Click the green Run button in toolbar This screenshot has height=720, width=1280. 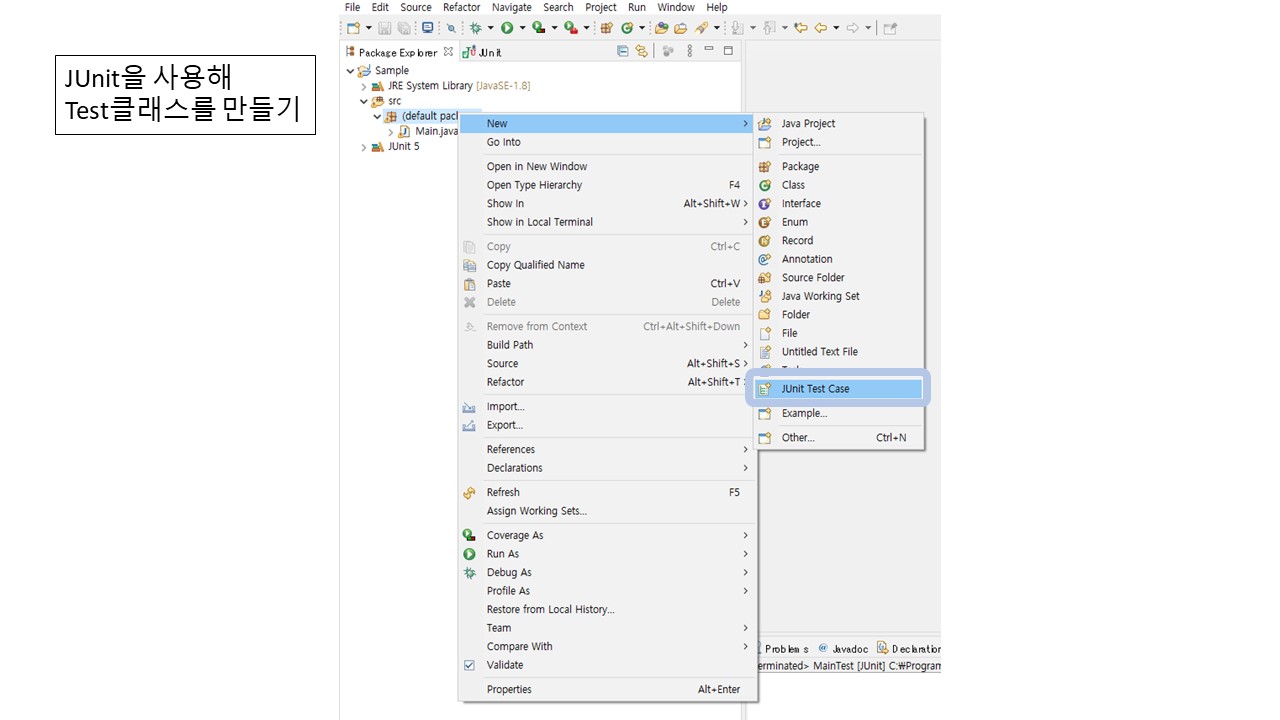point(507,28)
